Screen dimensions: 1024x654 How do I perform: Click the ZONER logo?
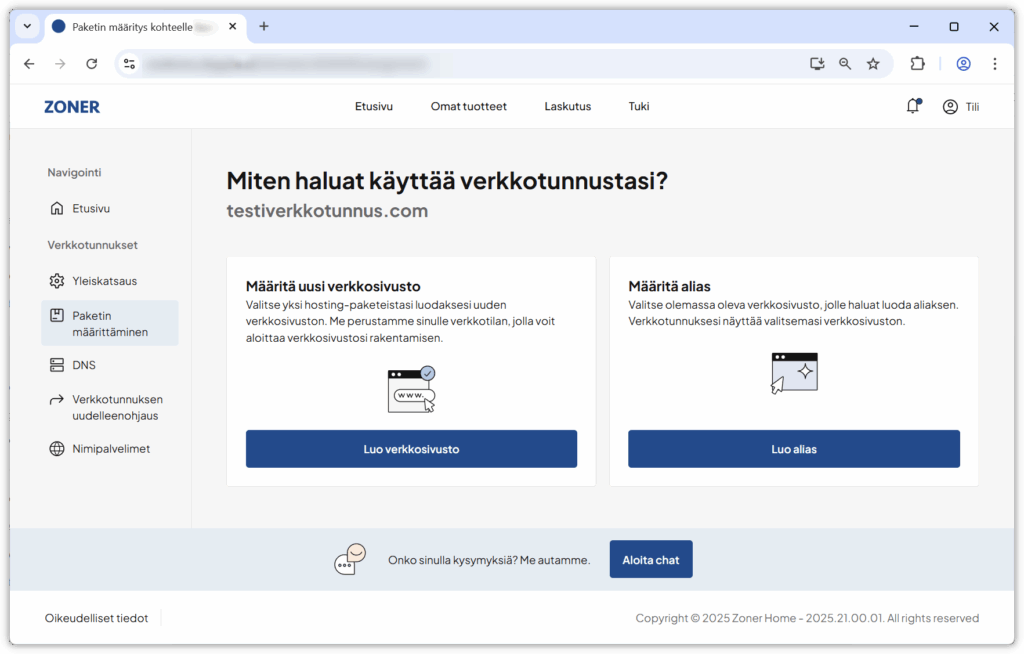pos(72,106)
